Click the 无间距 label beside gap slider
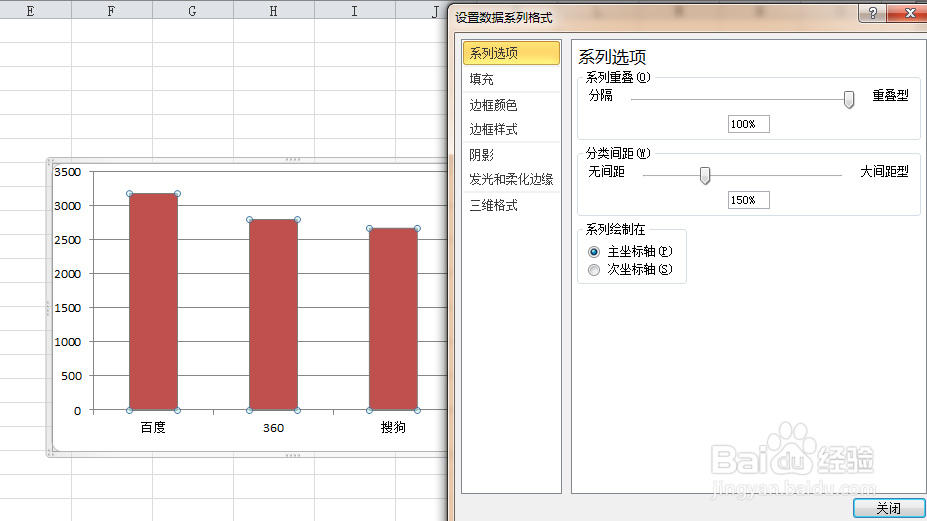 tap(607, 171)
